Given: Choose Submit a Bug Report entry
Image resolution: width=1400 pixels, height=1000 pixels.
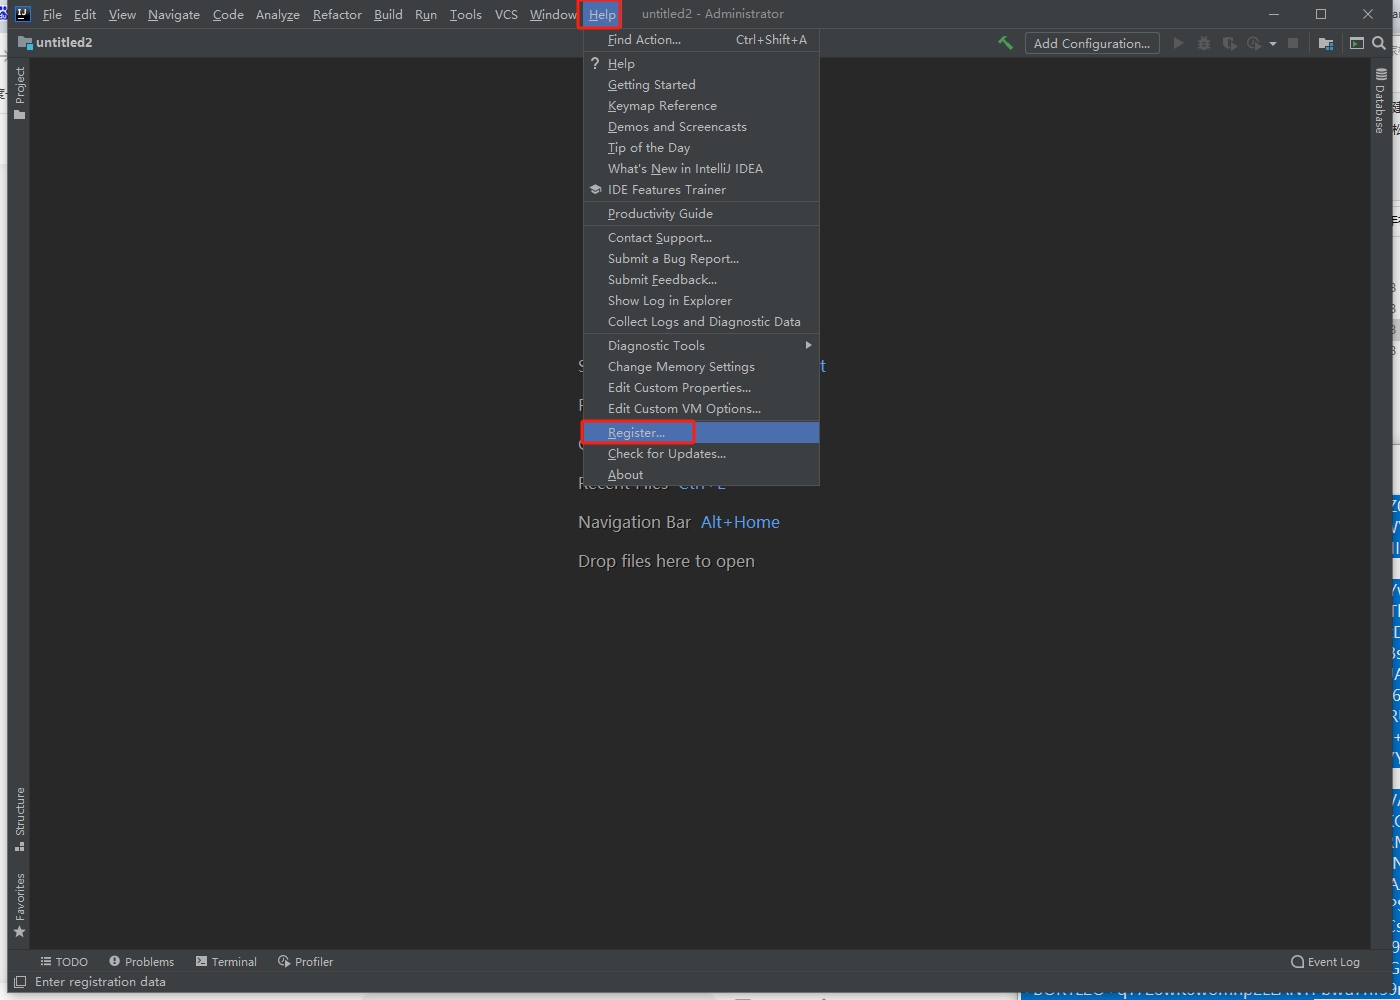Looking at the screenshot, I should pos(701,258).
